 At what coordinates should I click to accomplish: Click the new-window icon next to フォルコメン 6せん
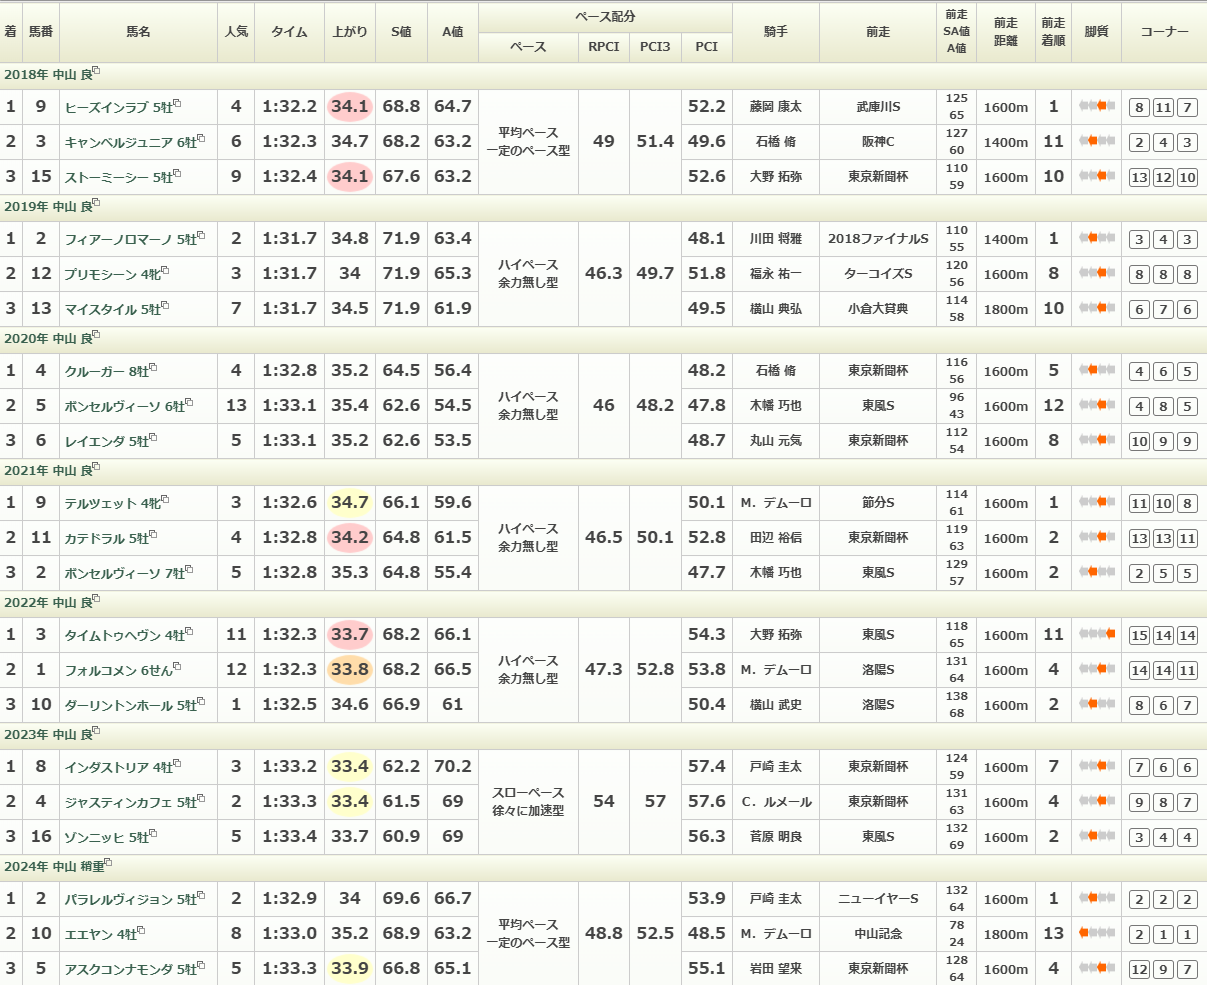coord(177,666)
